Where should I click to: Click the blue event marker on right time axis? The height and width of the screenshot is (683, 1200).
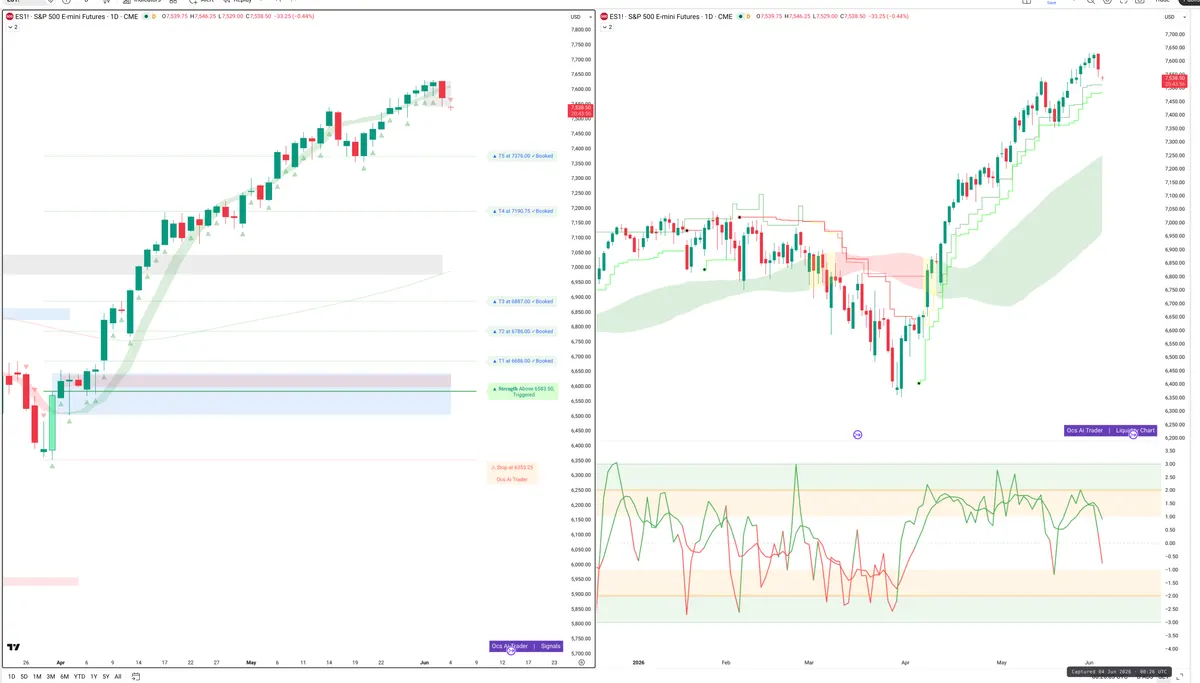(x=1132, y=434)
